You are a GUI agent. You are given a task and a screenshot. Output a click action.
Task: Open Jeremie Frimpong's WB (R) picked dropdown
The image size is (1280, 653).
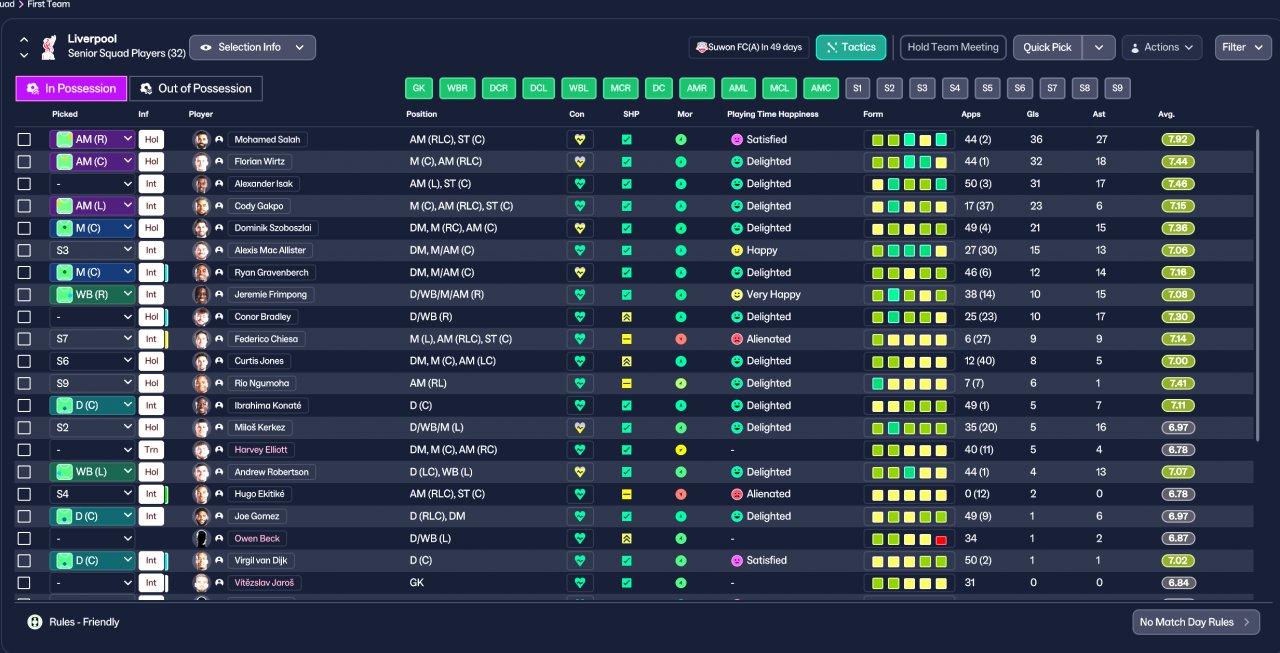pos(92,295)
